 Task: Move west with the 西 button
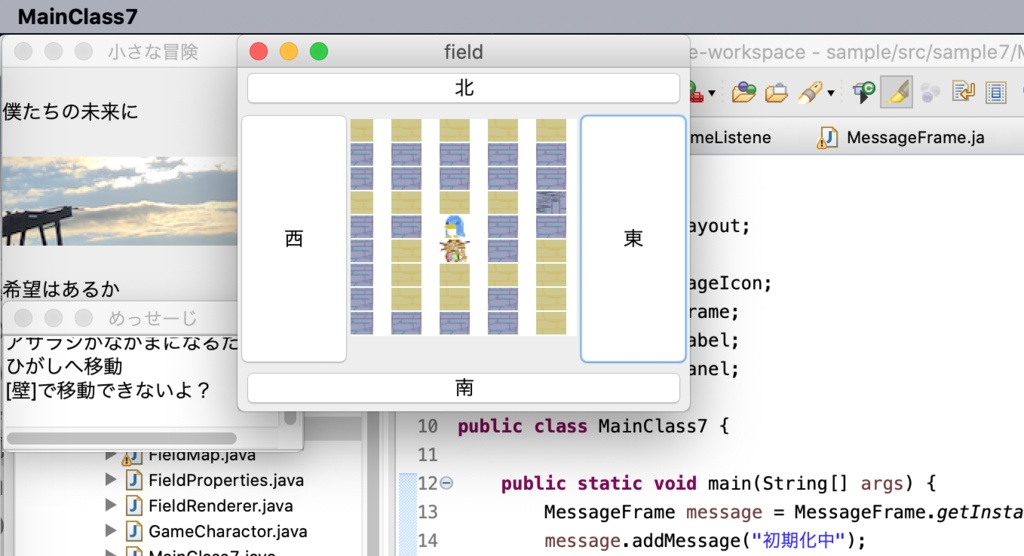coord(294,238)
